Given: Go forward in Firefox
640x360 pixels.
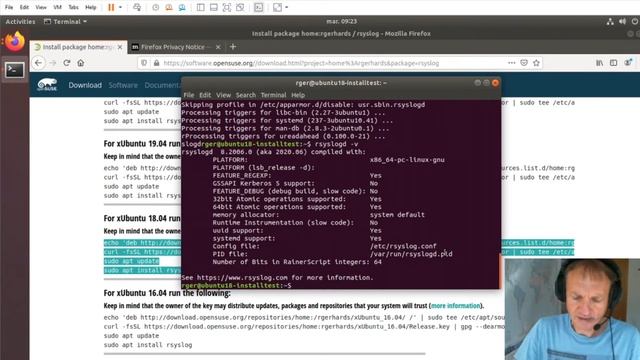Looking at the screenshot, I should tap(53, 63).
